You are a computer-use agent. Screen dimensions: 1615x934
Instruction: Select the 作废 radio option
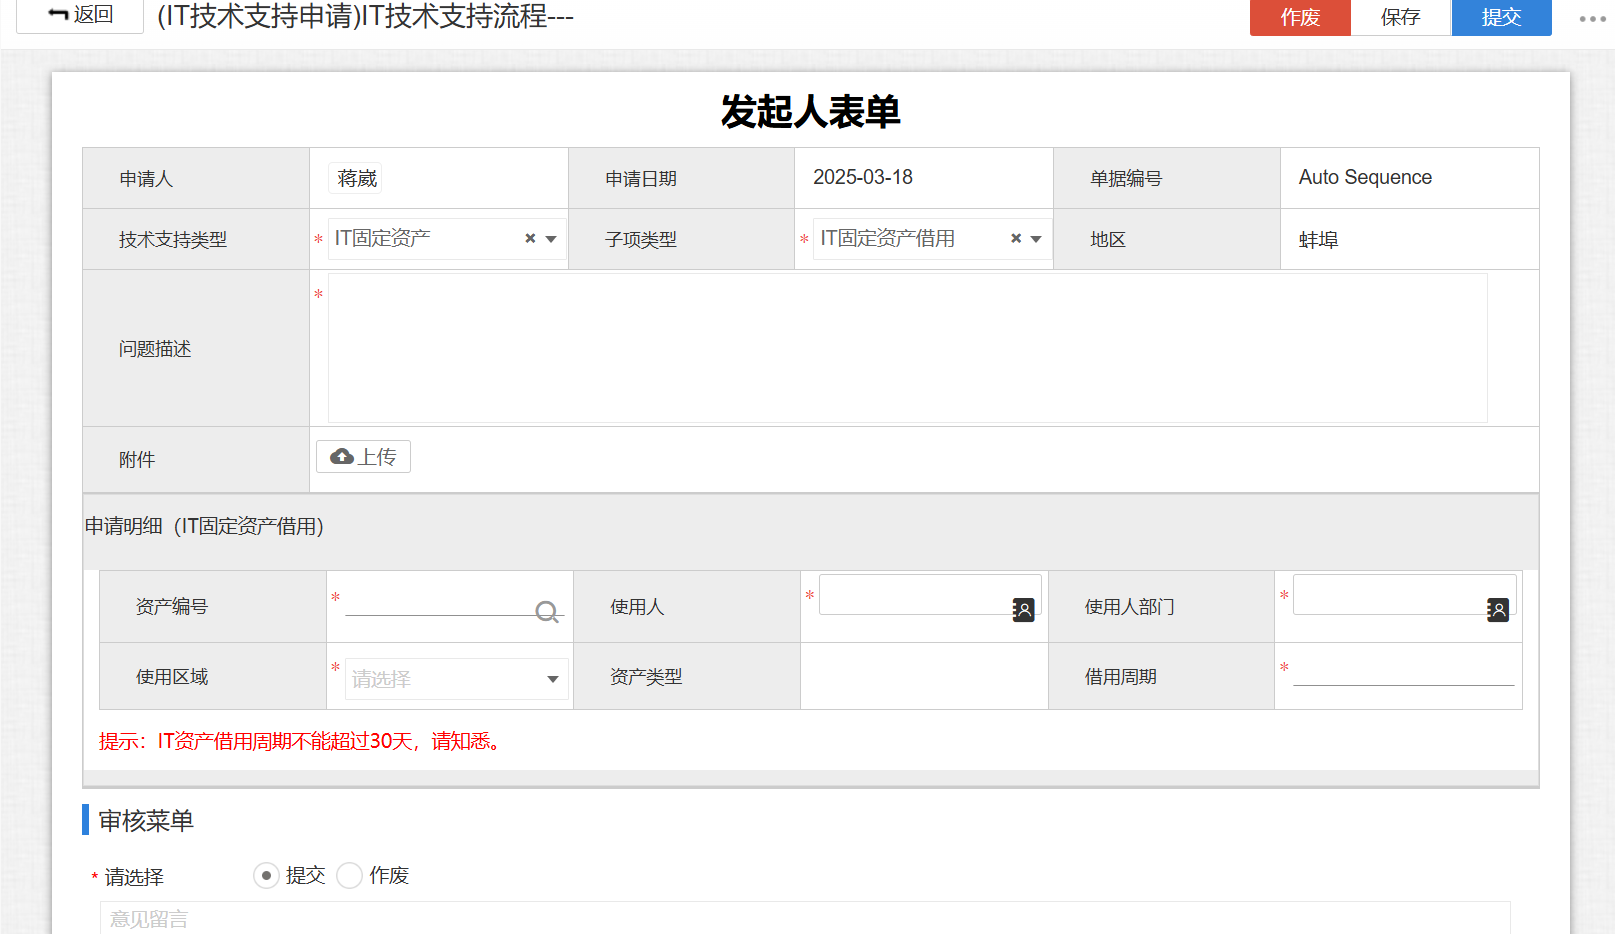(x=349, y=876)
